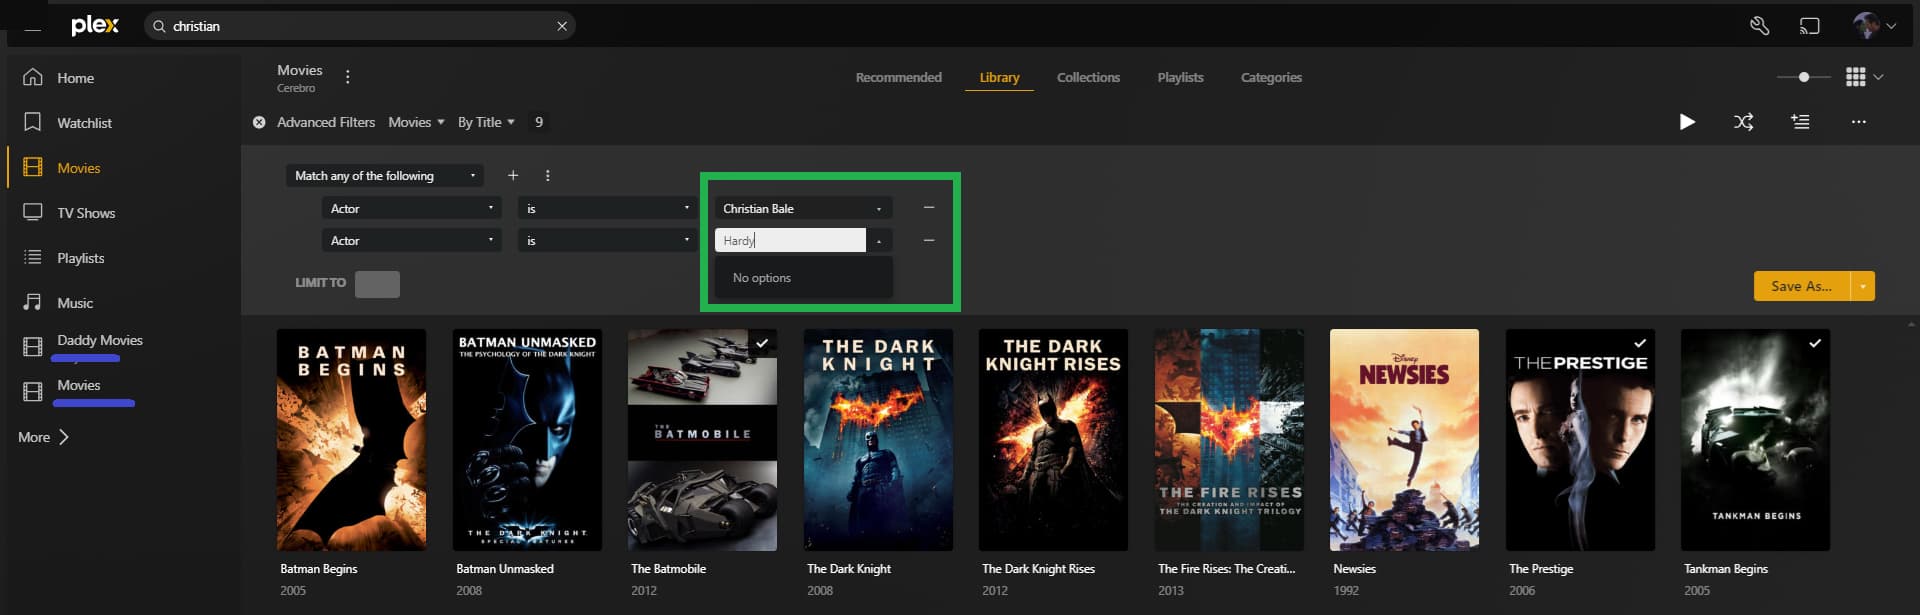
Task: Click the Hardy actor input field
Action: [790, 240]
